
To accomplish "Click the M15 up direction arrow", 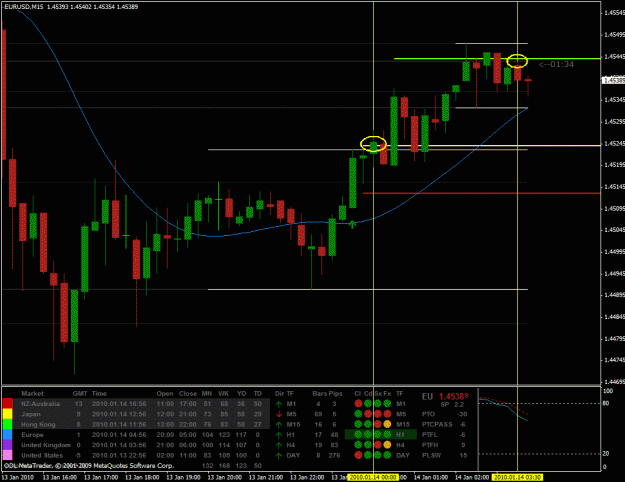I will [279, 425].
